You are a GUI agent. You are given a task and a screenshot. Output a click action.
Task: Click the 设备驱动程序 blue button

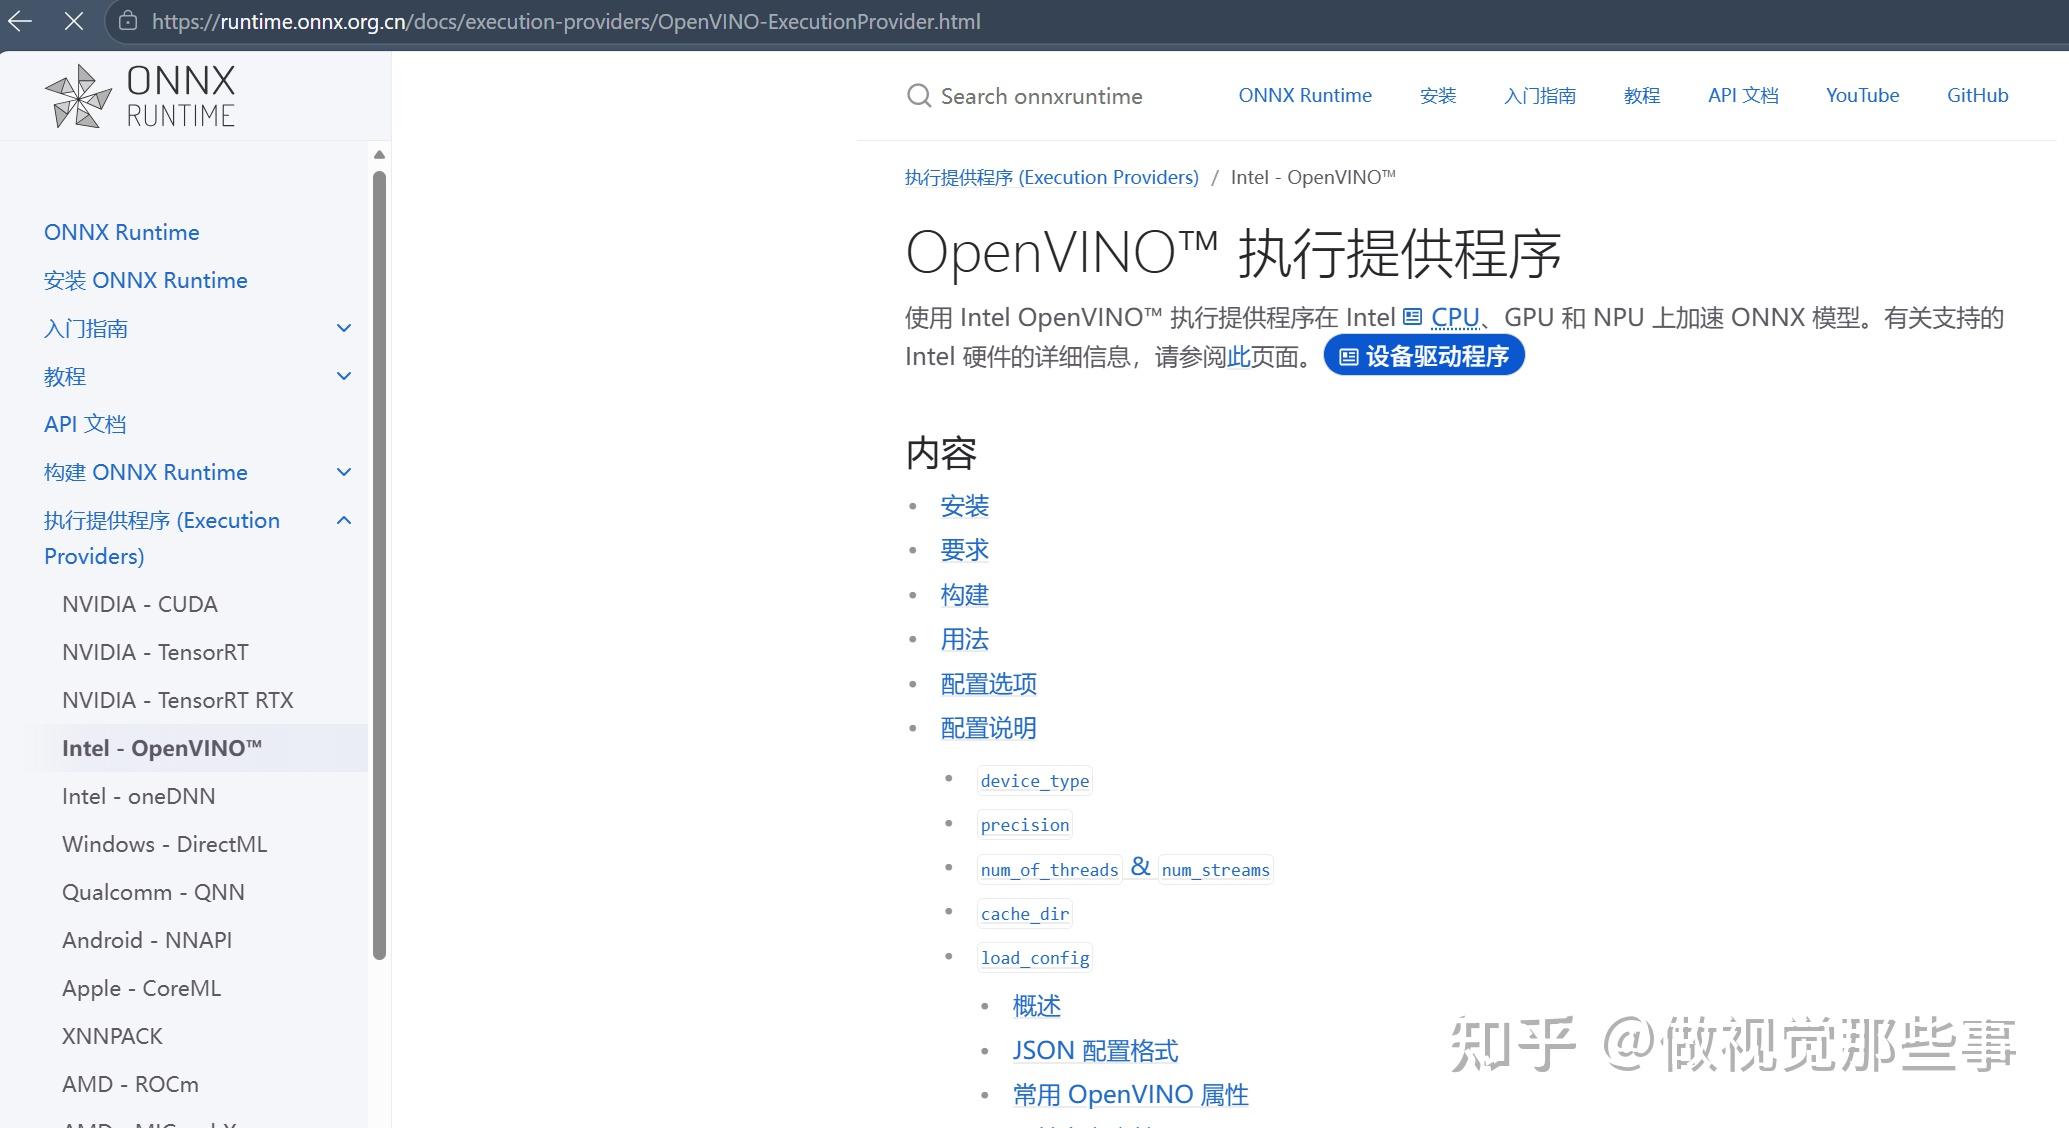click(x=1424, y=356)
